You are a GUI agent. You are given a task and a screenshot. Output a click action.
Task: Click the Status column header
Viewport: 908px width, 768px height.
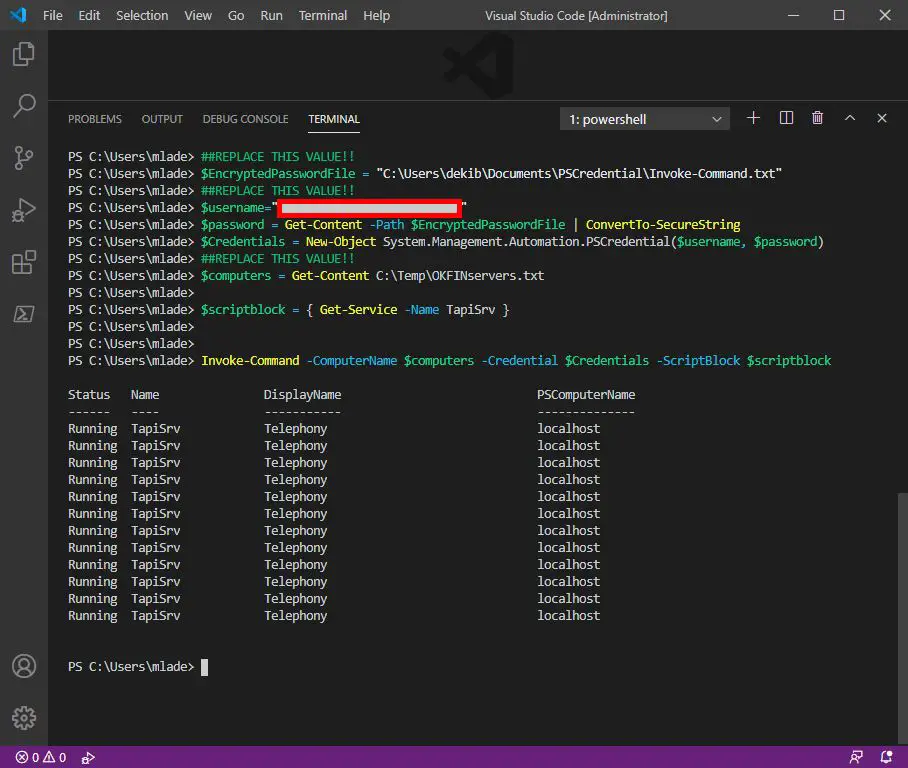point(89,394)
